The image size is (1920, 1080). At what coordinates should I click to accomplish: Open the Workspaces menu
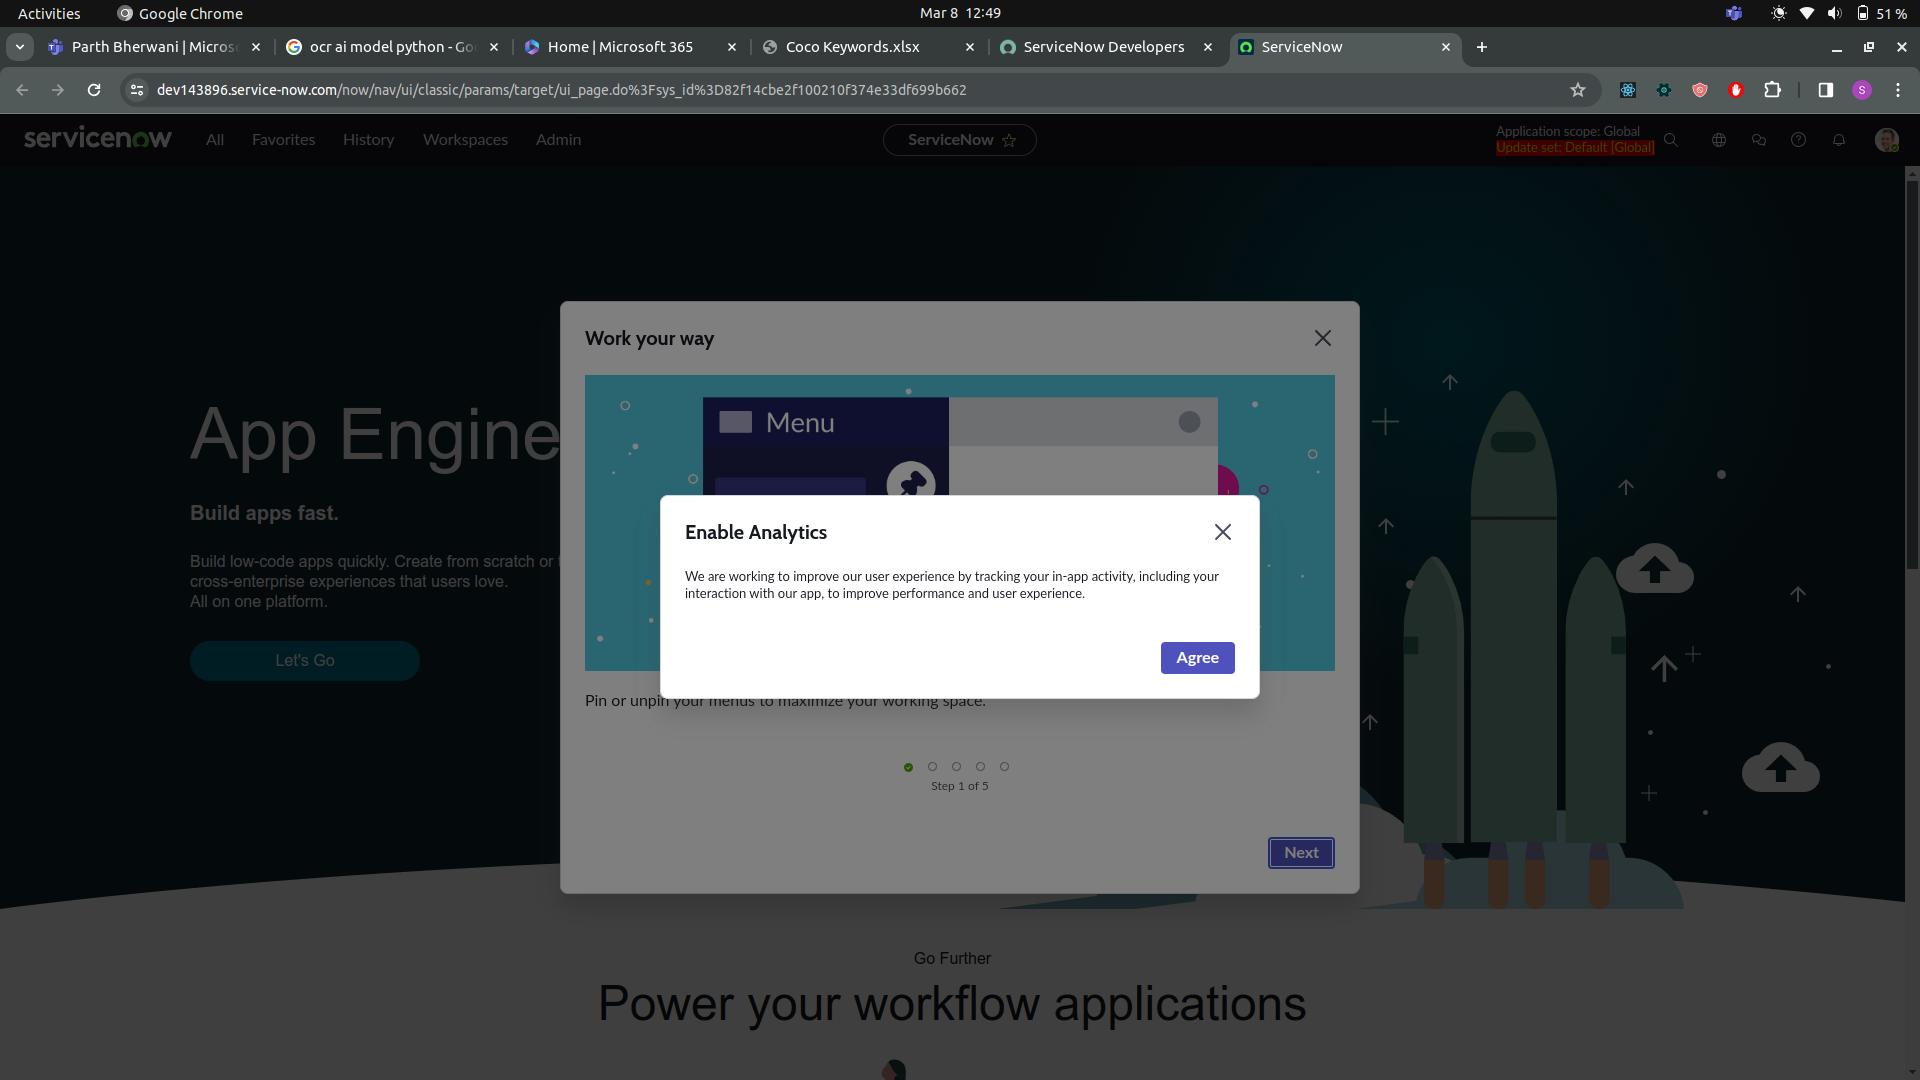(465, 140)
